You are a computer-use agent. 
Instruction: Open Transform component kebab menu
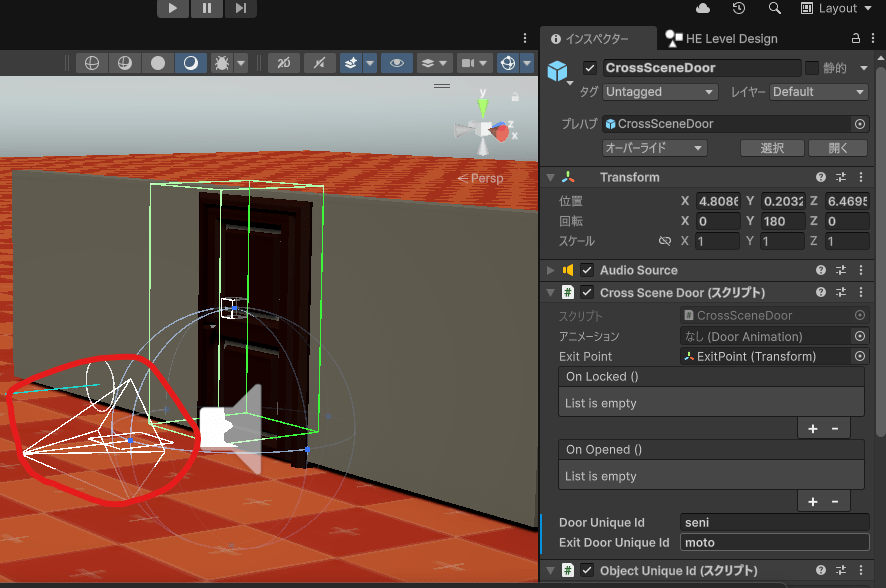tap(861, 177)
